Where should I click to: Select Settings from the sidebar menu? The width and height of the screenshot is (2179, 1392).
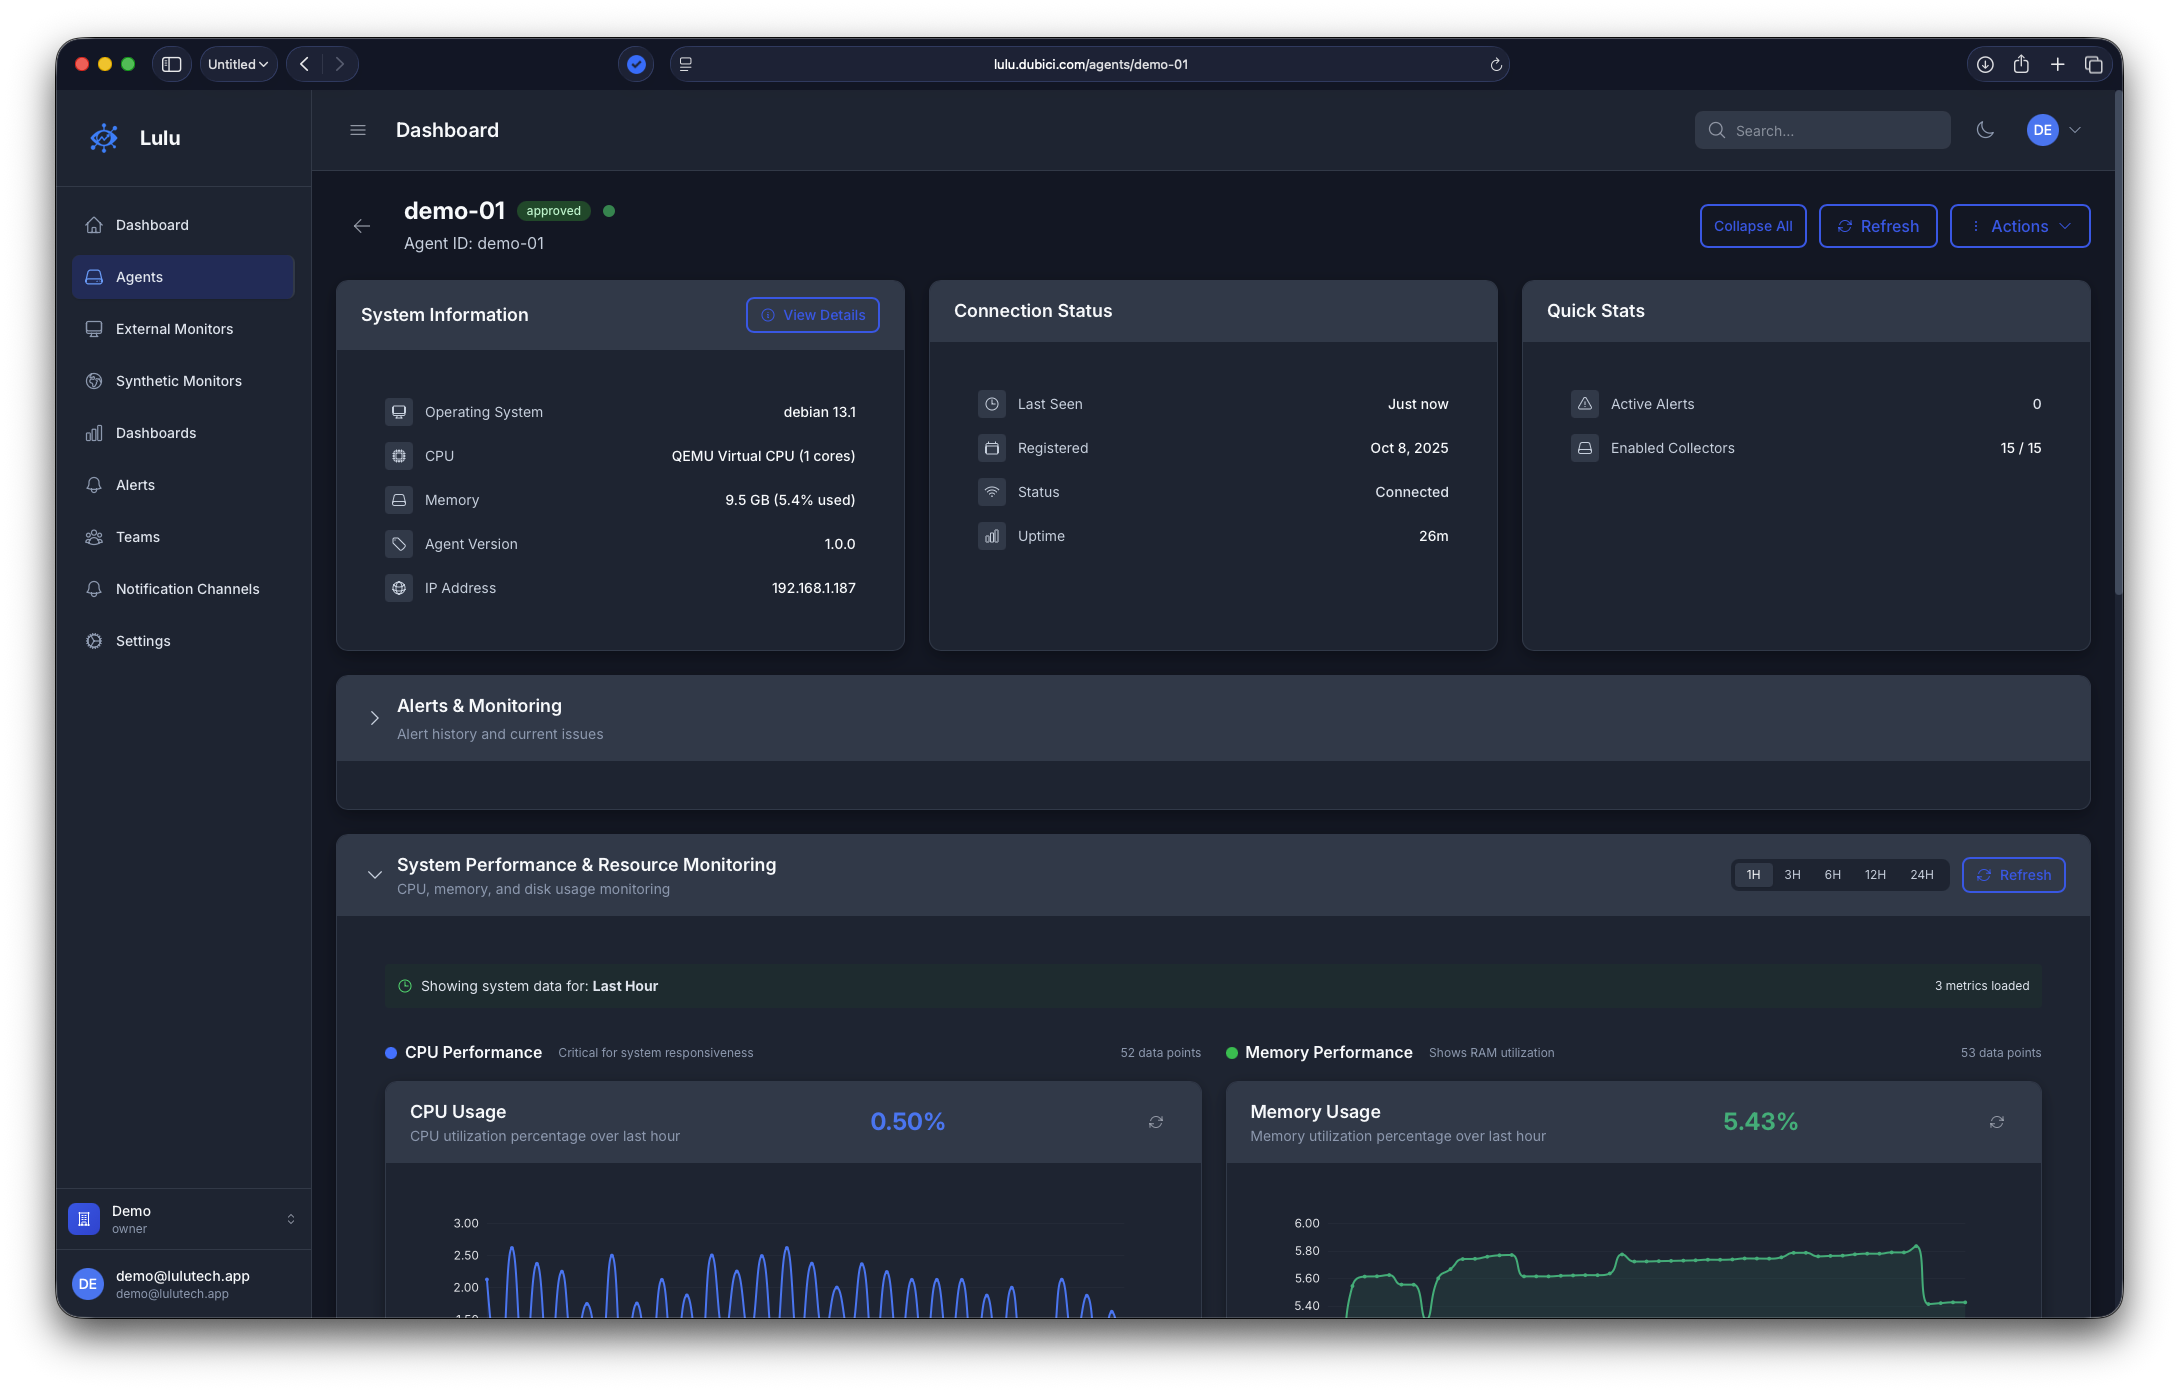click(x=142, y=640)
